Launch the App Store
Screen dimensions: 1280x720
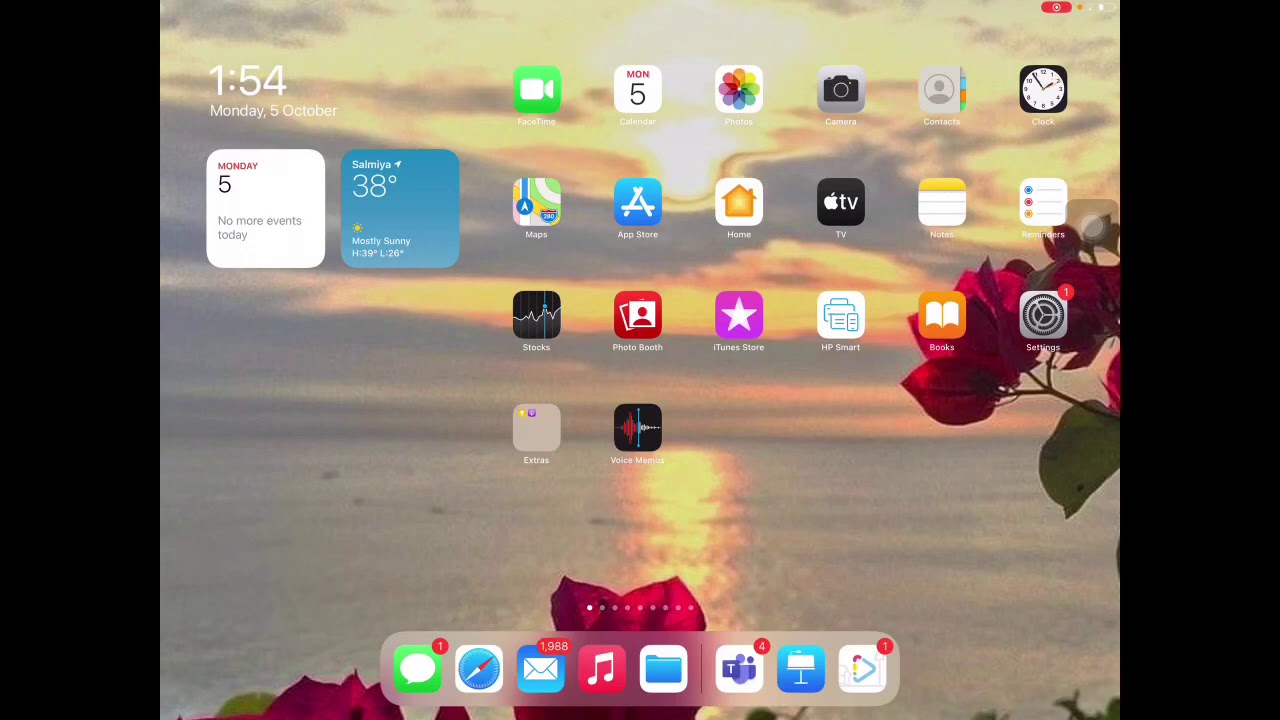638,203
